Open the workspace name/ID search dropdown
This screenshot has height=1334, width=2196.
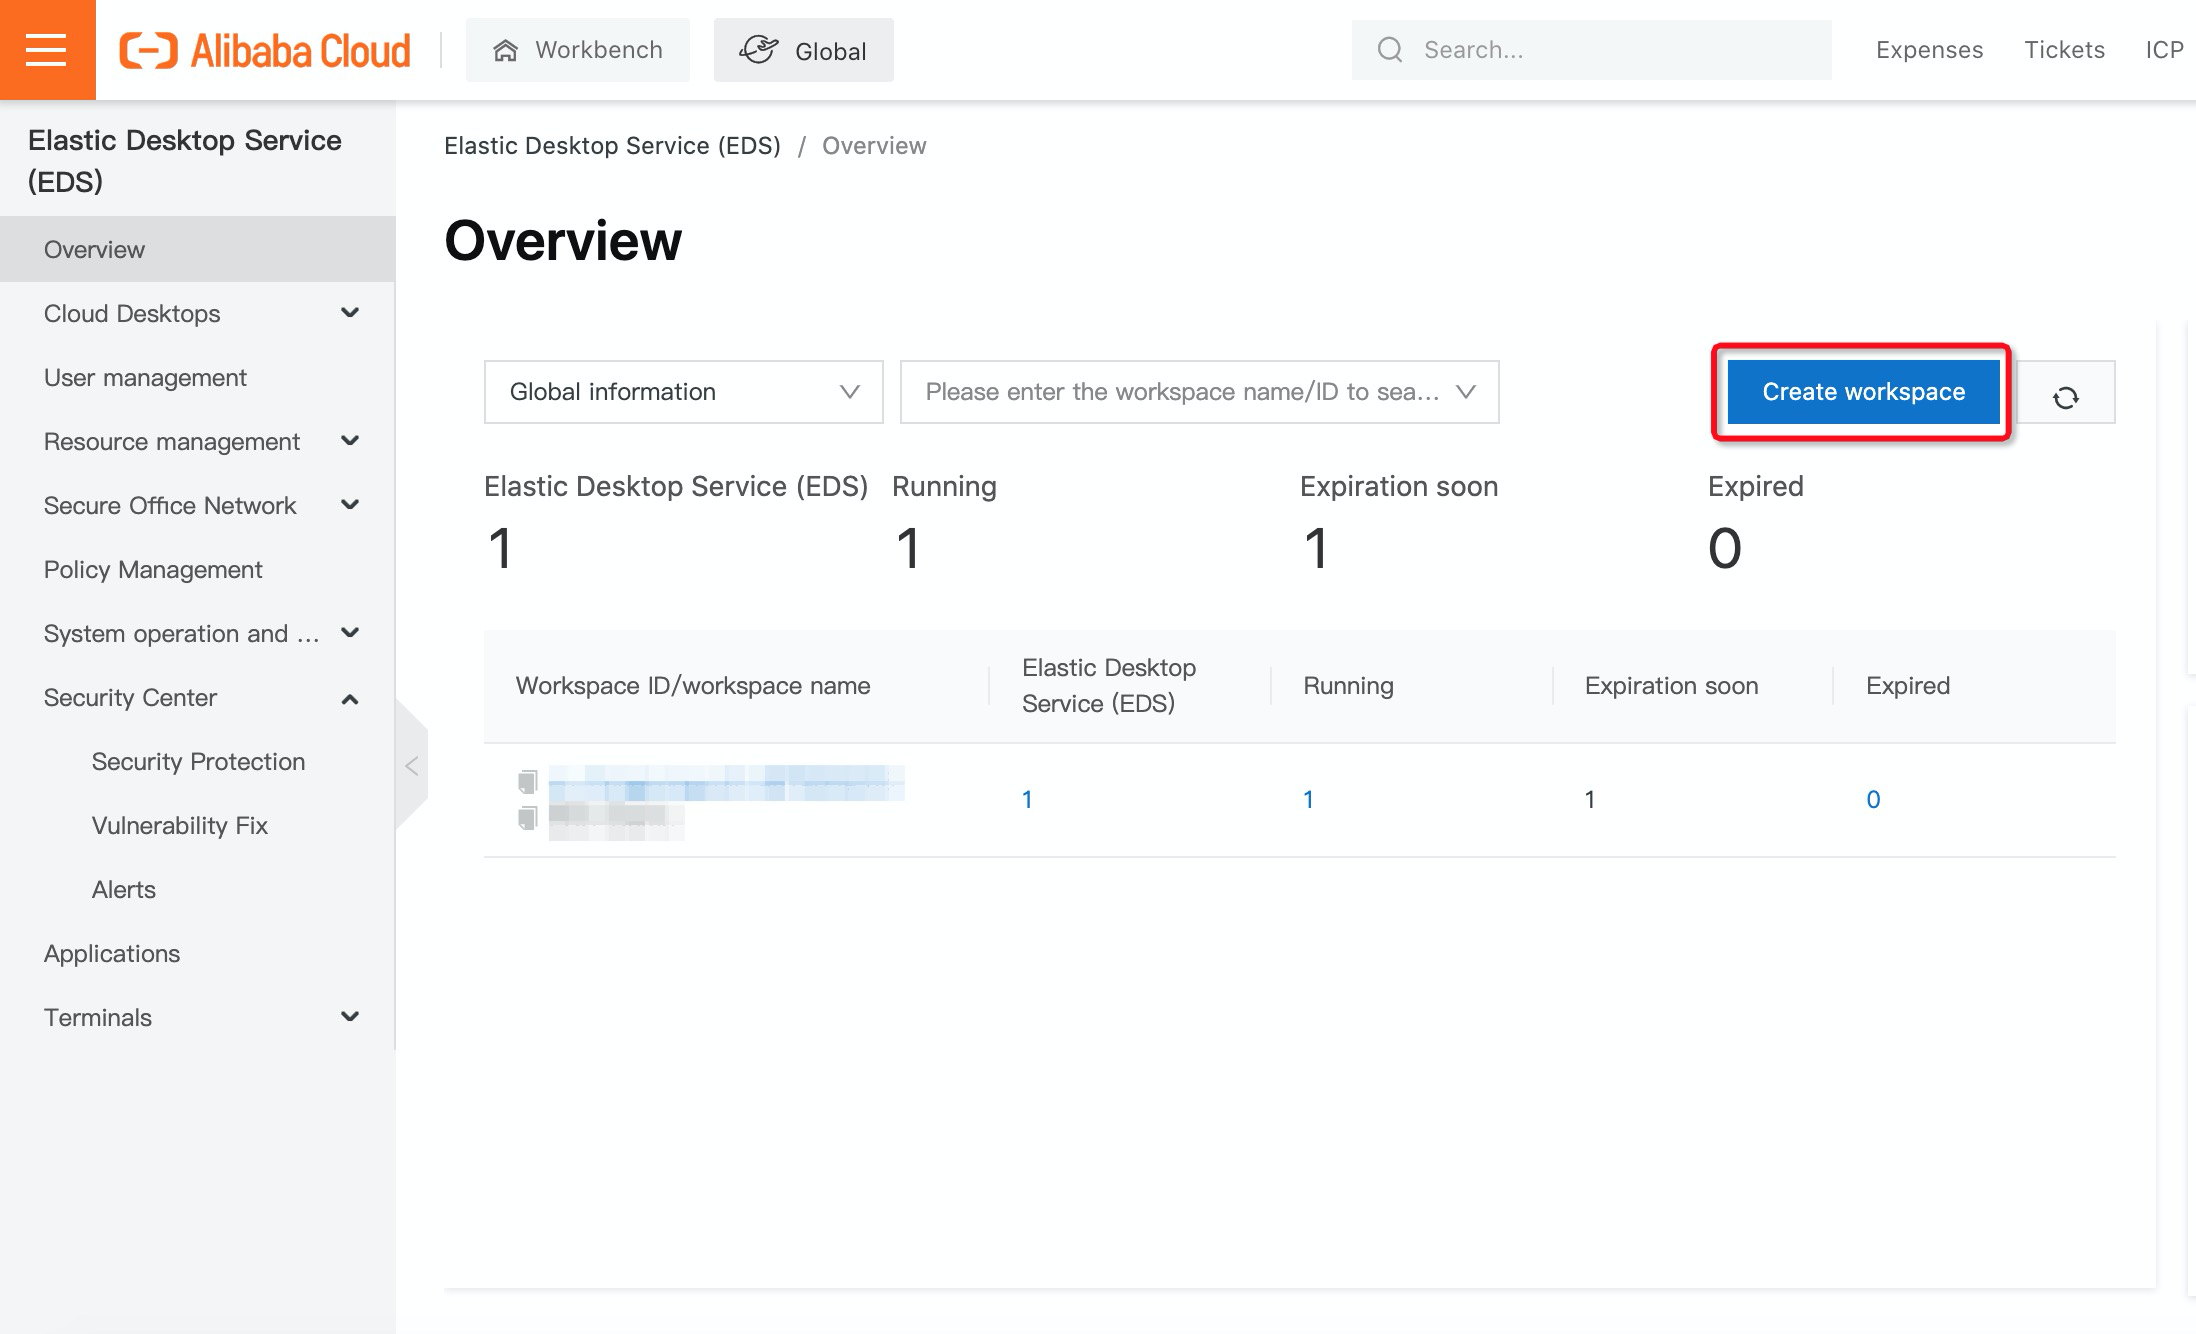[x=1198, y=392]
